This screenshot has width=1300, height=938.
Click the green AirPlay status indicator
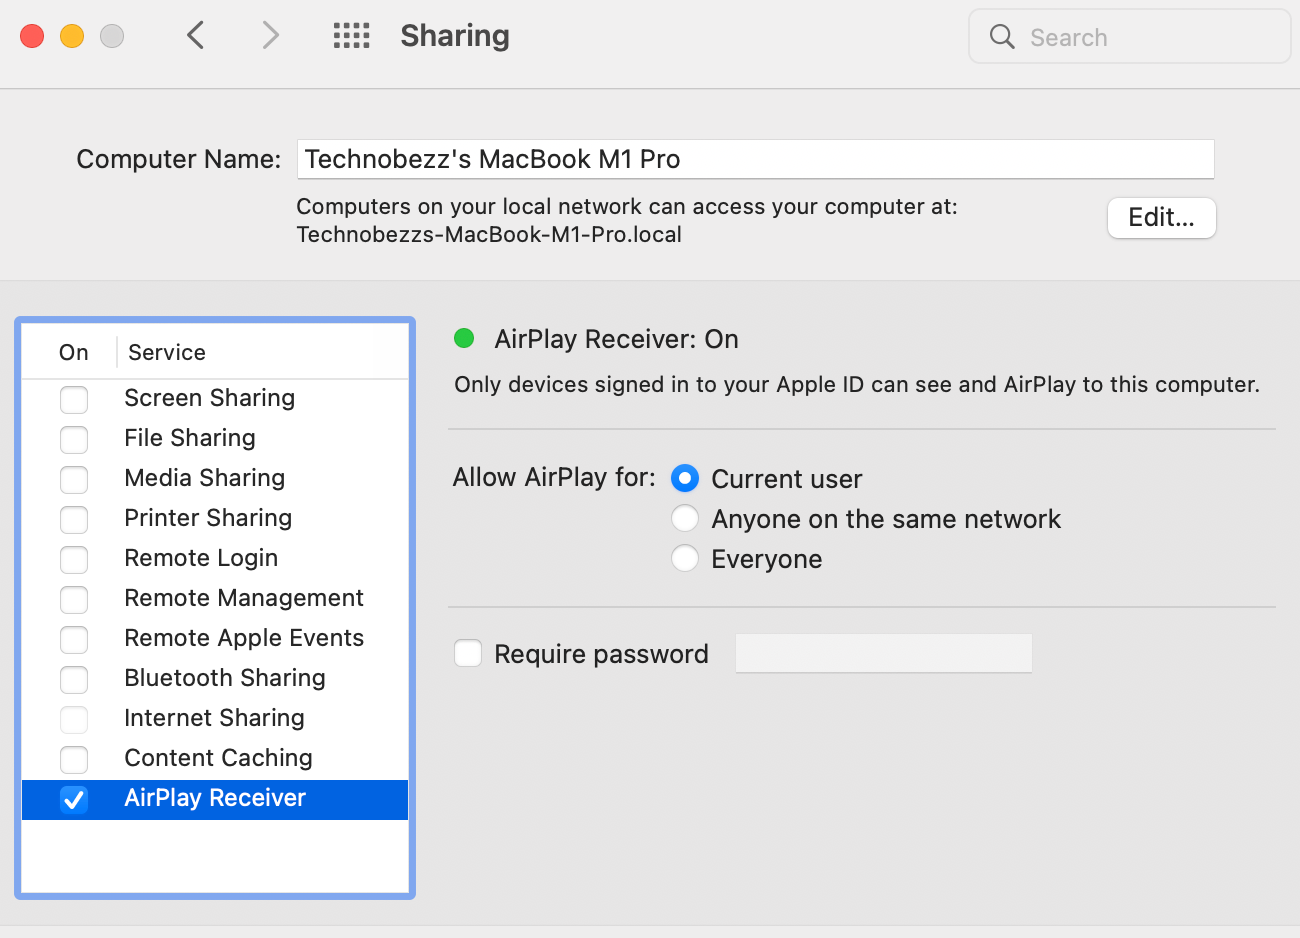tap(464, 338)
